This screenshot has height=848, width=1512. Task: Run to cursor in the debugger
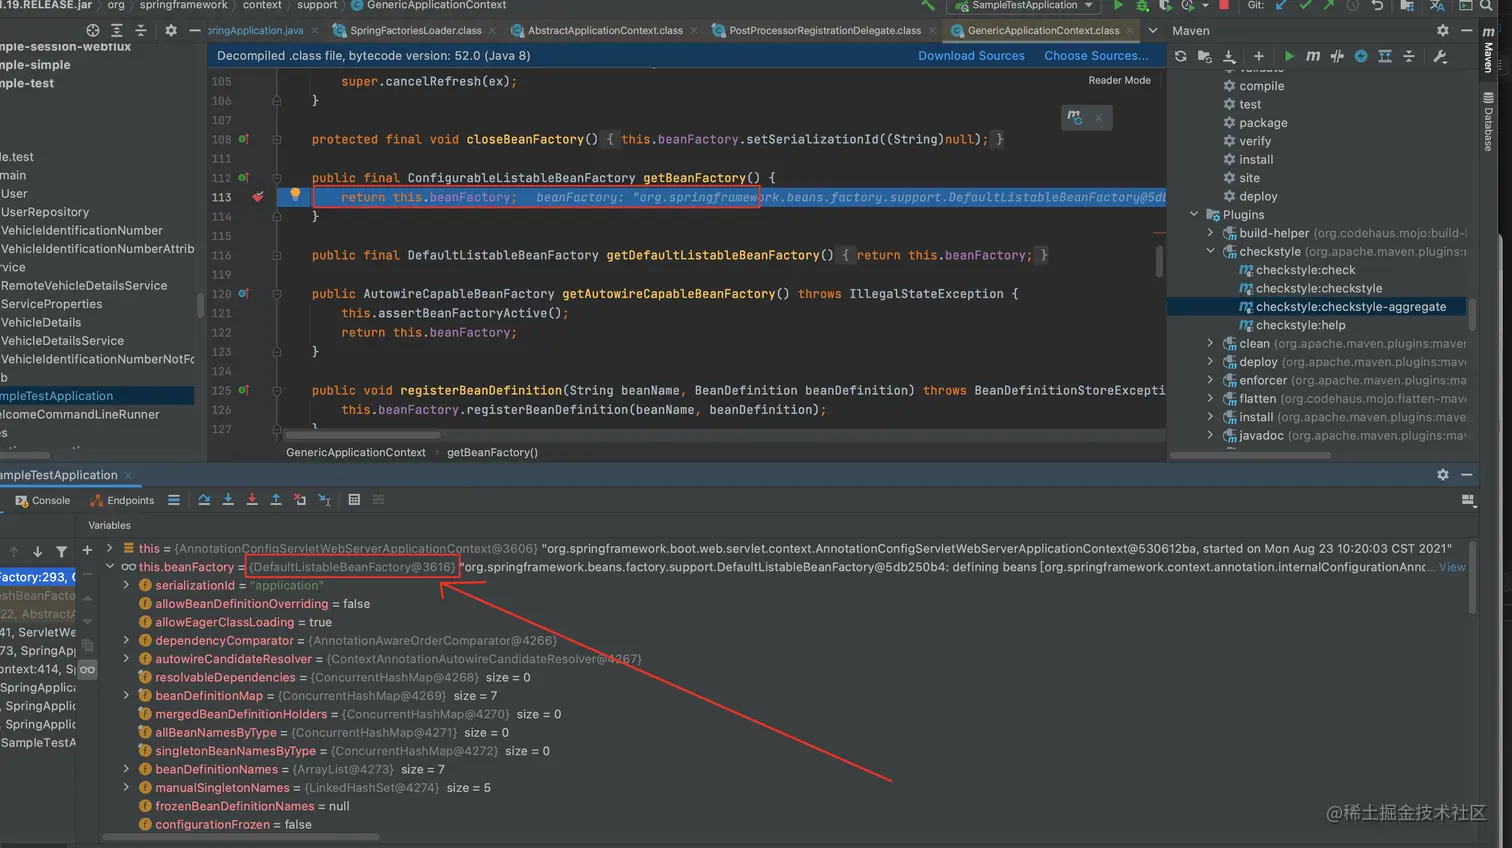pos(324,500)
